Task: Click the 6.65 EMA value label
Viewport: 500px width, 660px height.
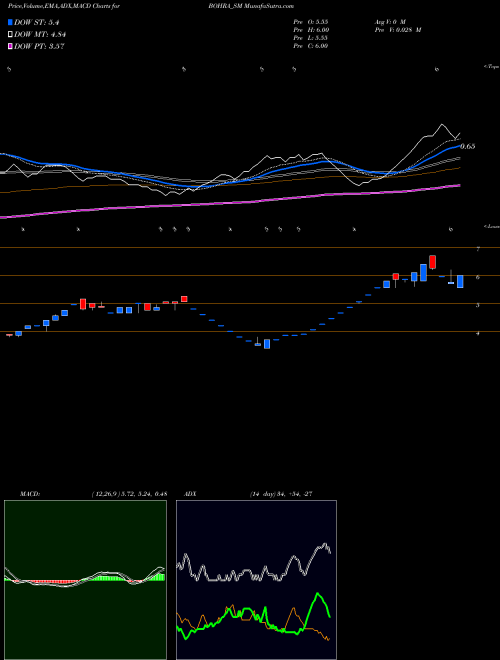Action: click(x=468, y=146)
